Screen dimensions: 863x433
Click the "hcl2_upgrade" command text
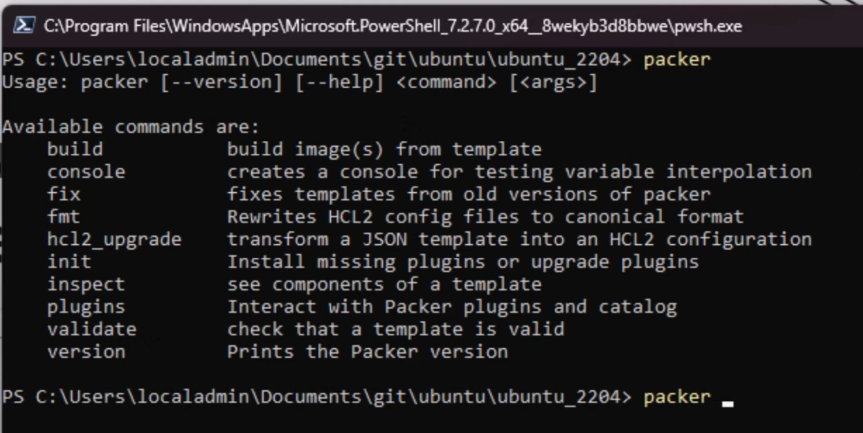pos(114,239)
